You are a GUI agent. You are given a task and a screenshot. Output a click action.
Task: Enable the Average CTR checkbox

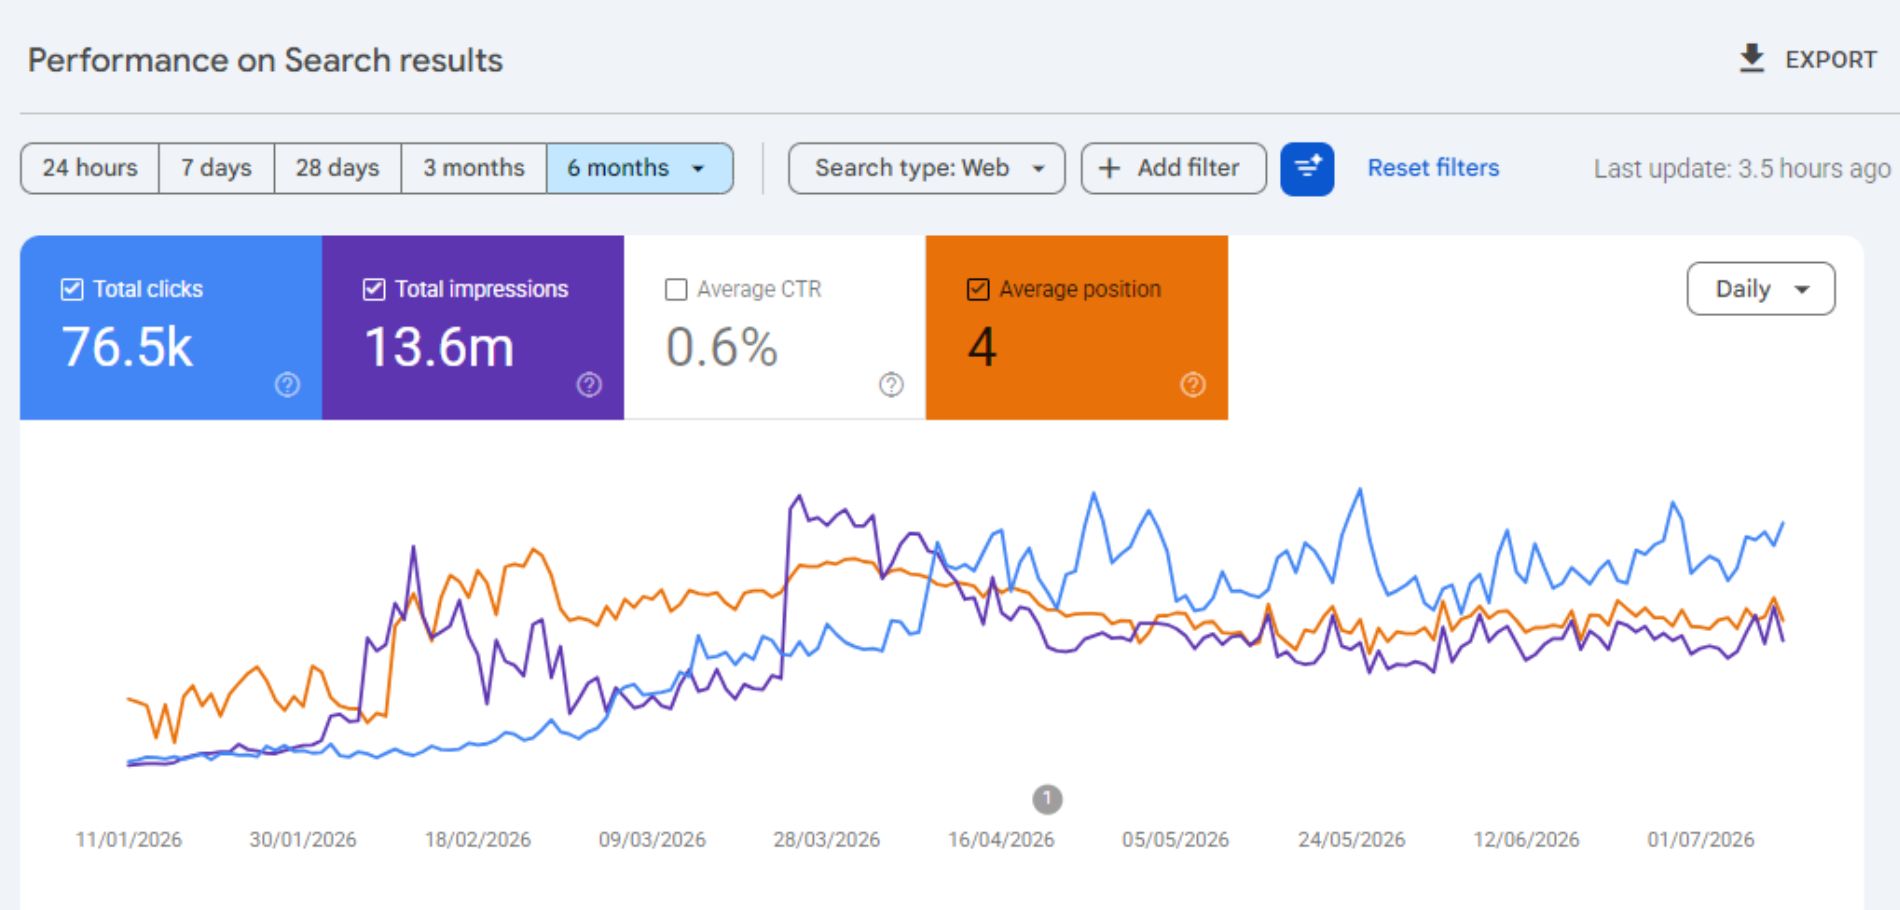coord(676,289)
